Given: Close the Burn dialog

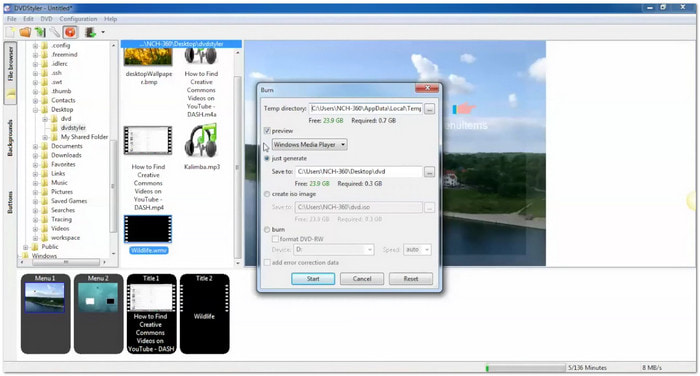Looking at the screenshot, I should point(427,88).
